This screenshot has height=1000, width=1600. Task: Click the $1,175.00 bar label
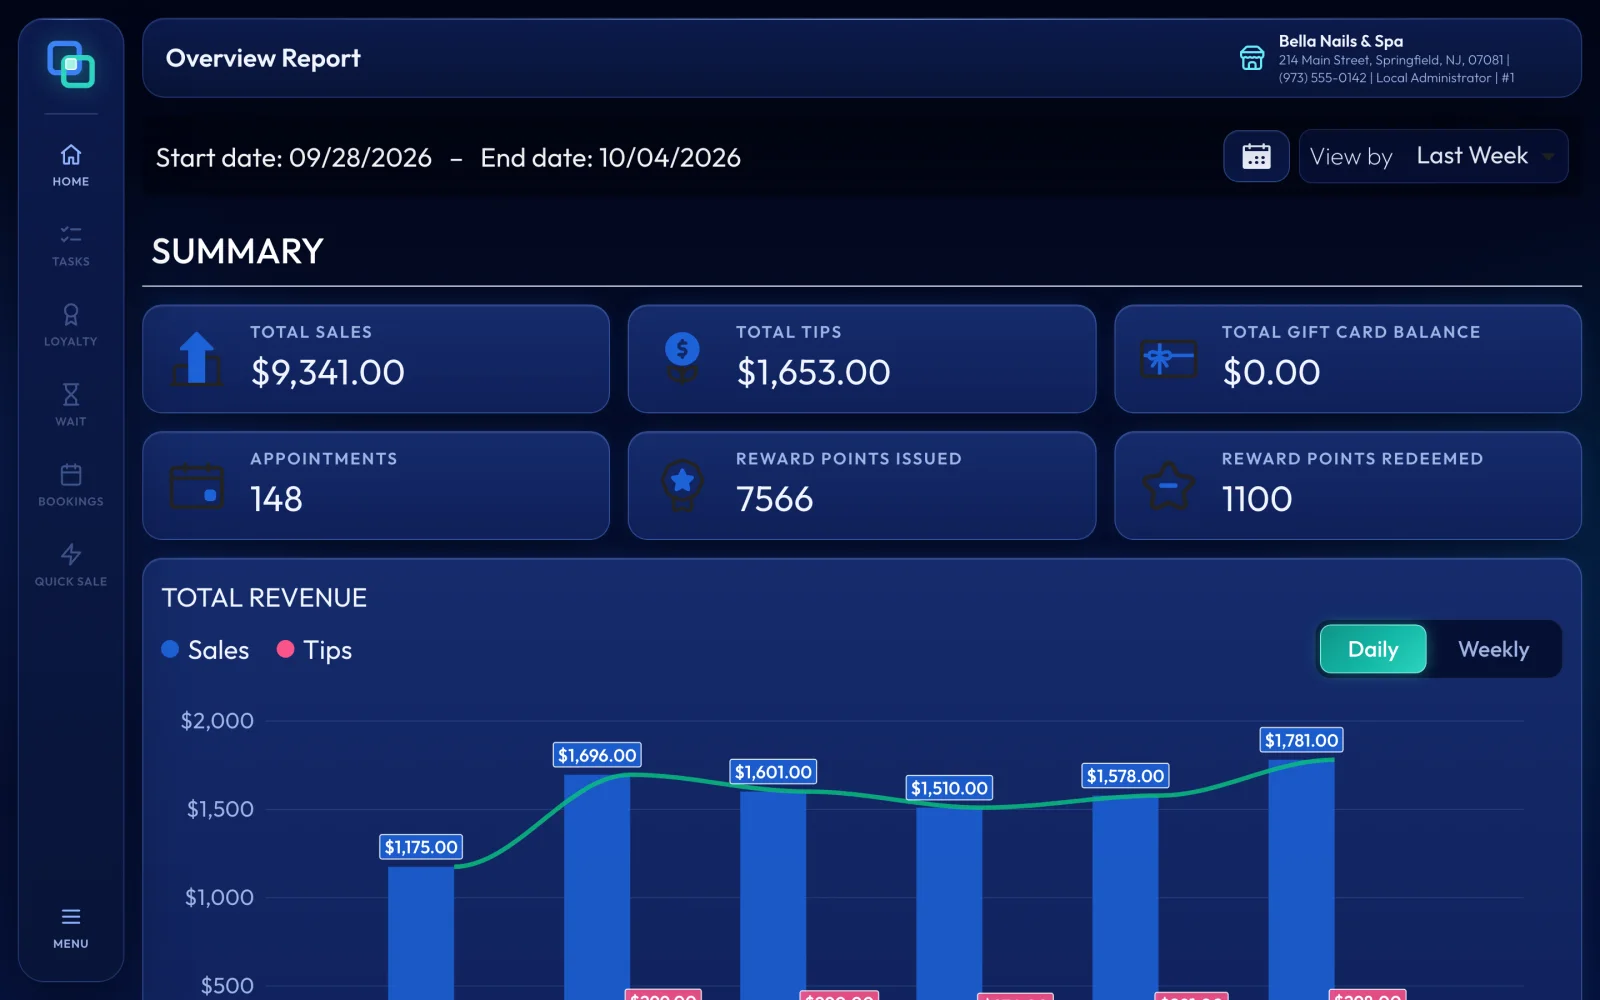point(421,847)
